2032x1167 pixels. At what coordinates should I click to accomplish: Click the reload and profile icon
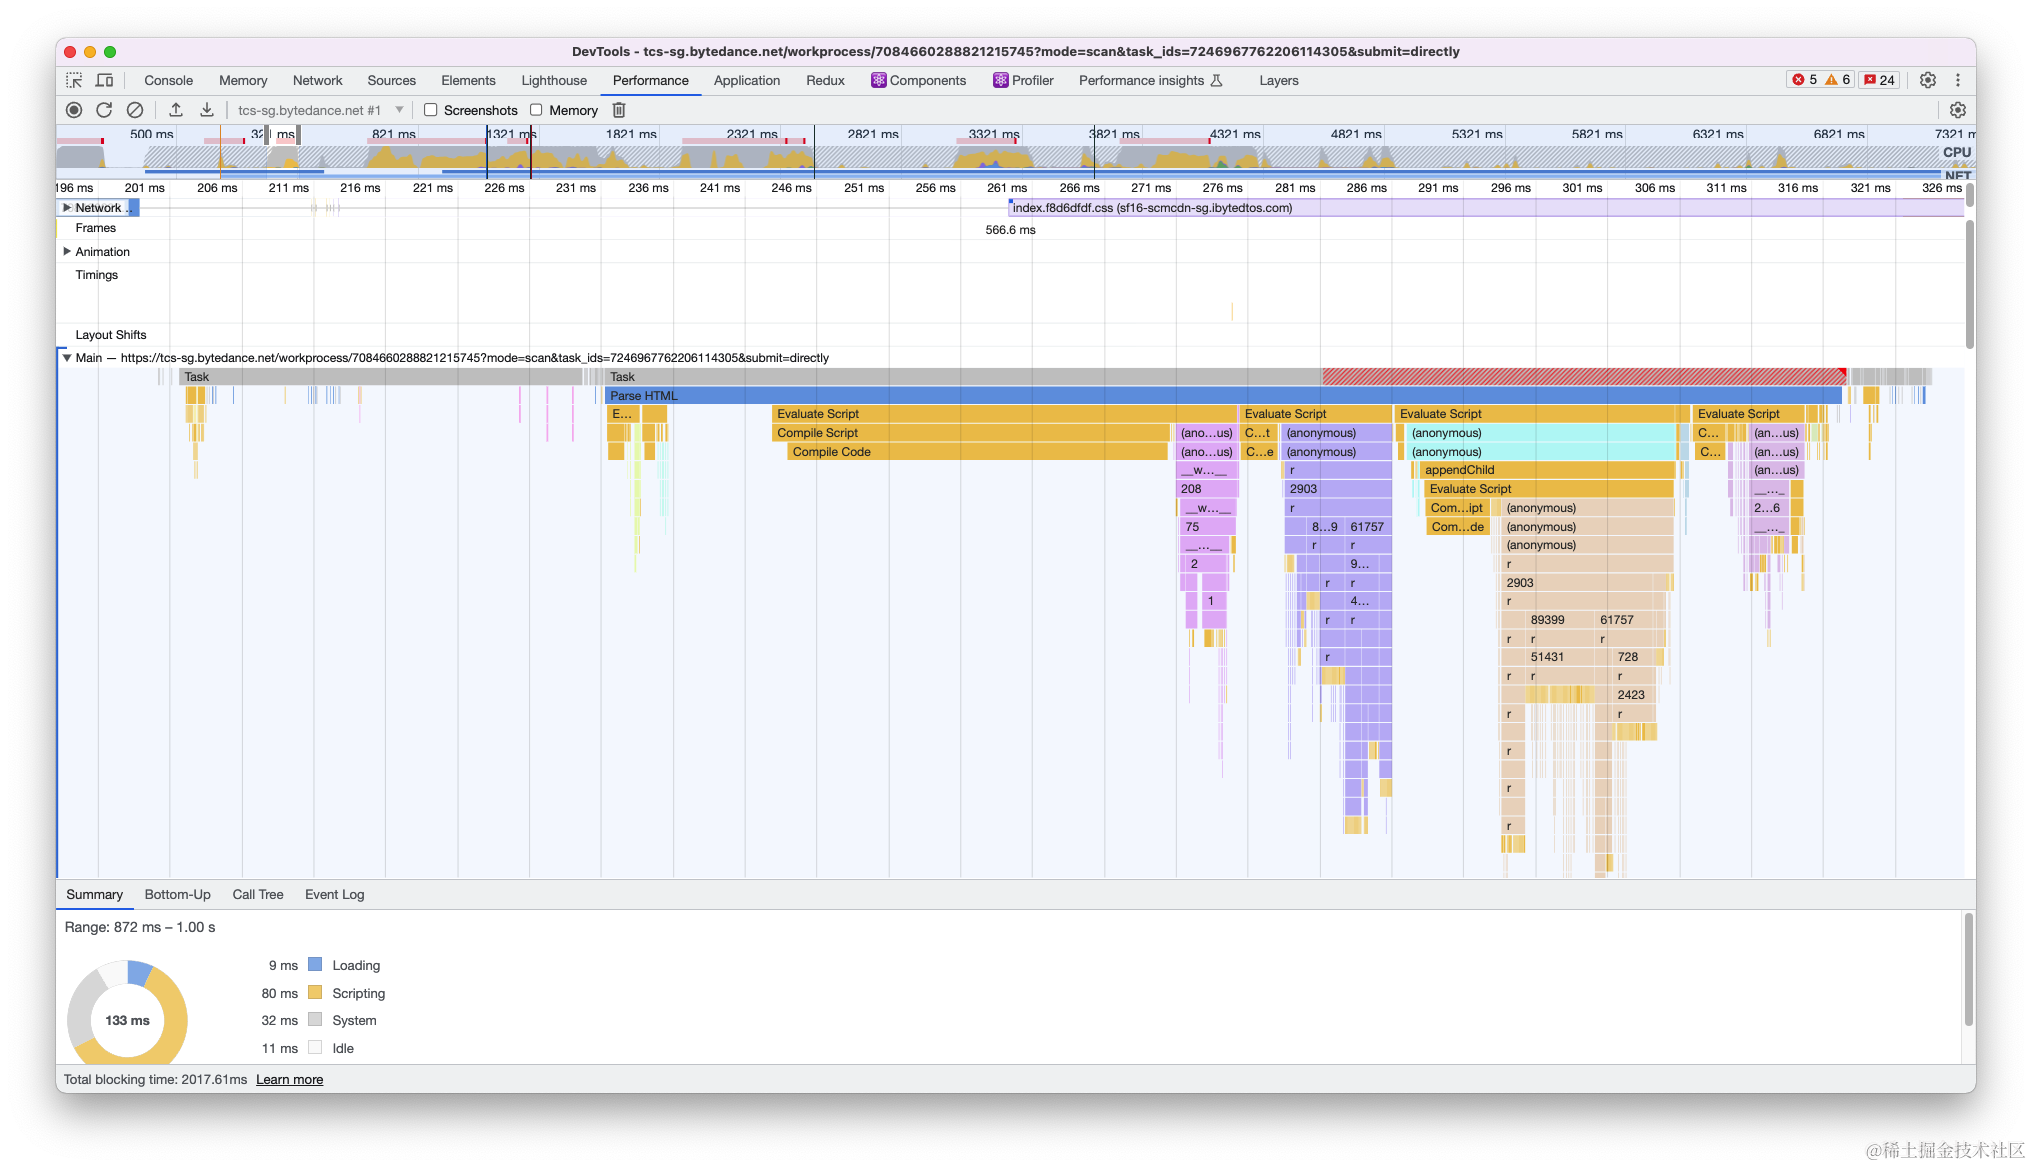tap(104, 110)
